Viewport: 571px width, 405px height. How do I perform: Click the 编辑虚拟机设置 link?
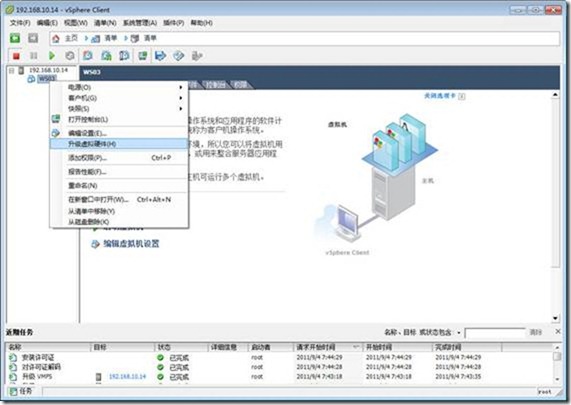click(131, 244)
